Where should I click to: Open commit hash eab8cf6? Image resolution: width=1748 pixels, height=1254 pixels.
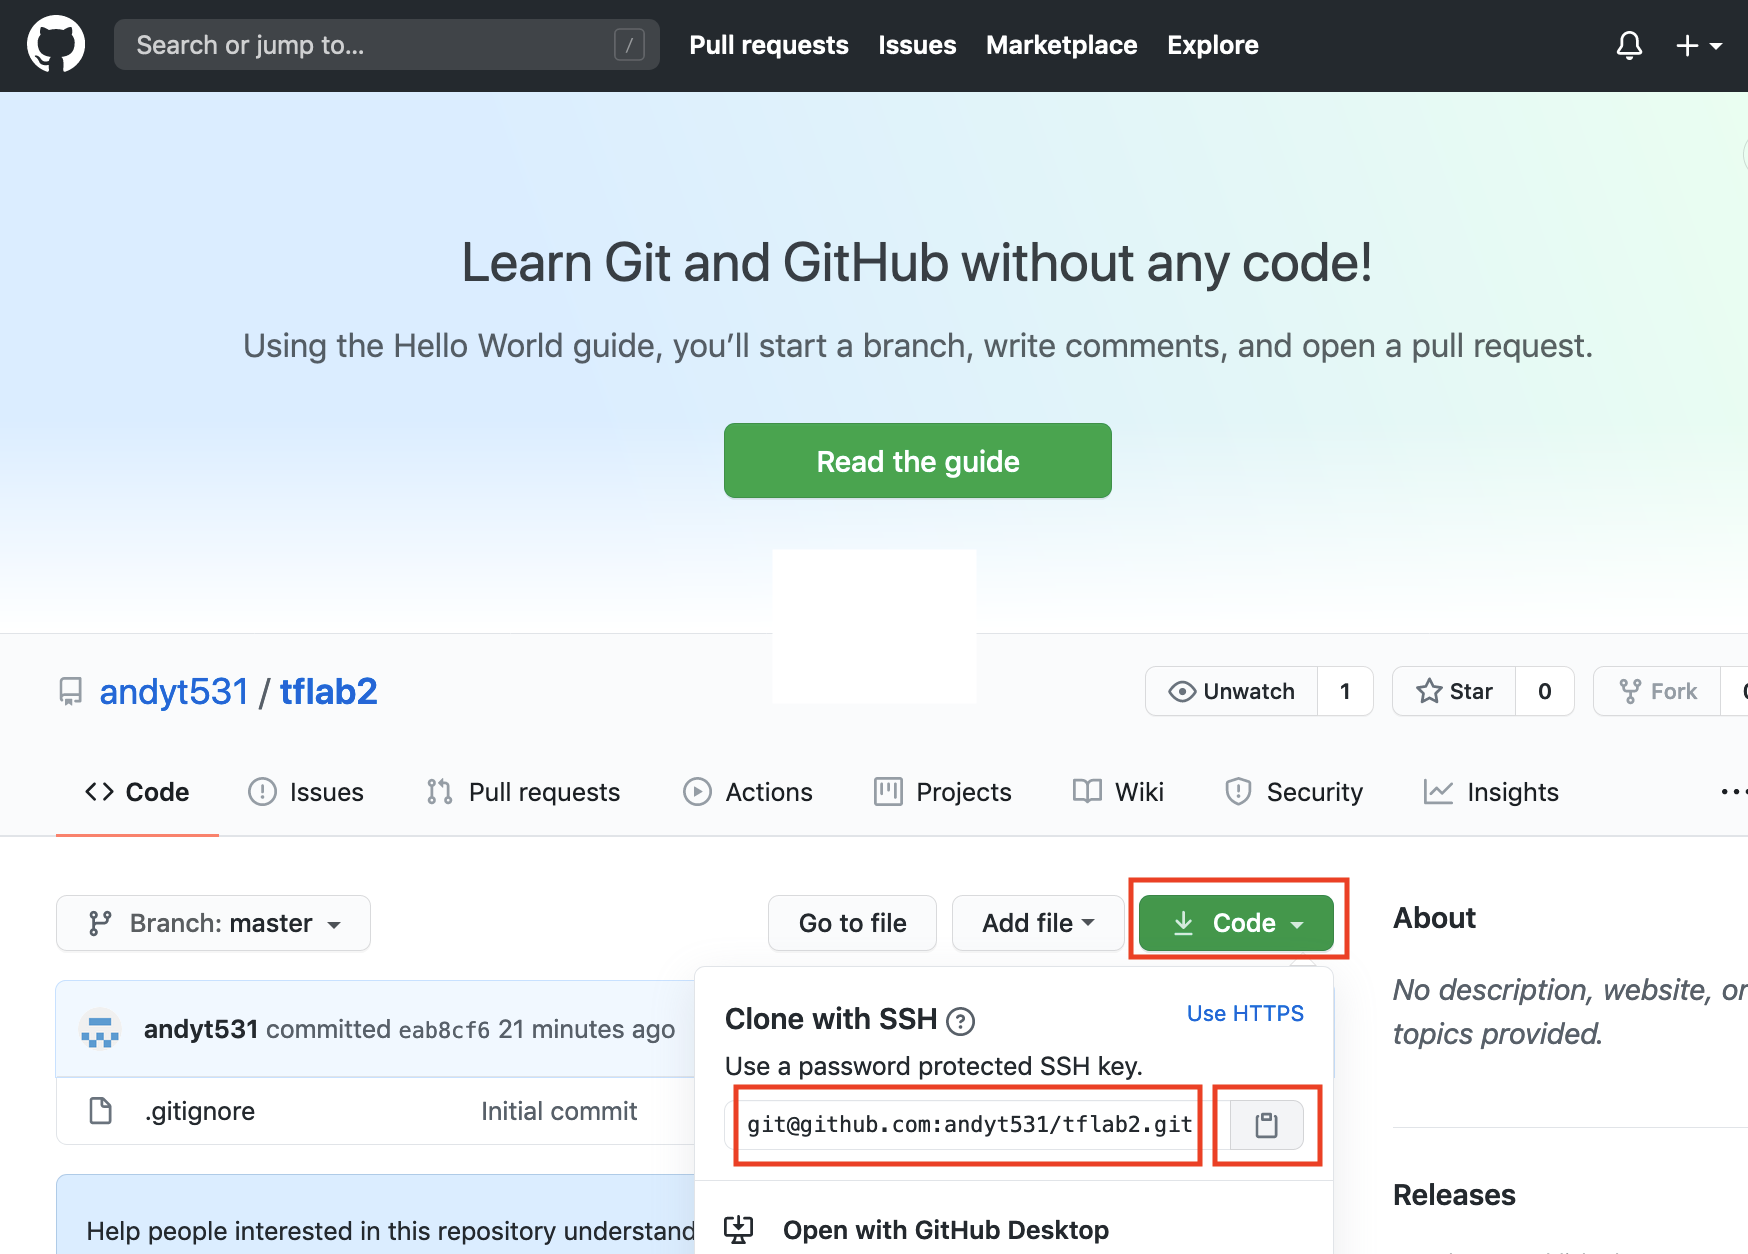444,1030
